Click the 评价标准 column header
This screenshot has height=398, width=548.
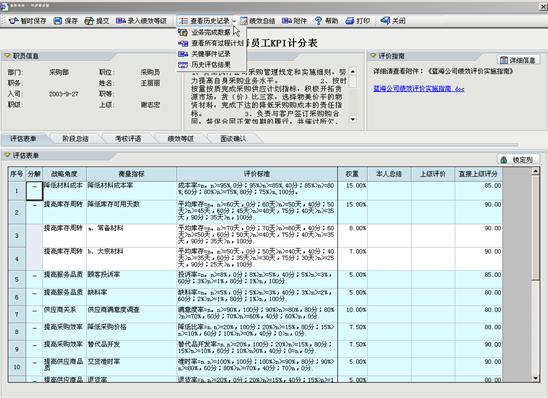(x=257, y=174)
